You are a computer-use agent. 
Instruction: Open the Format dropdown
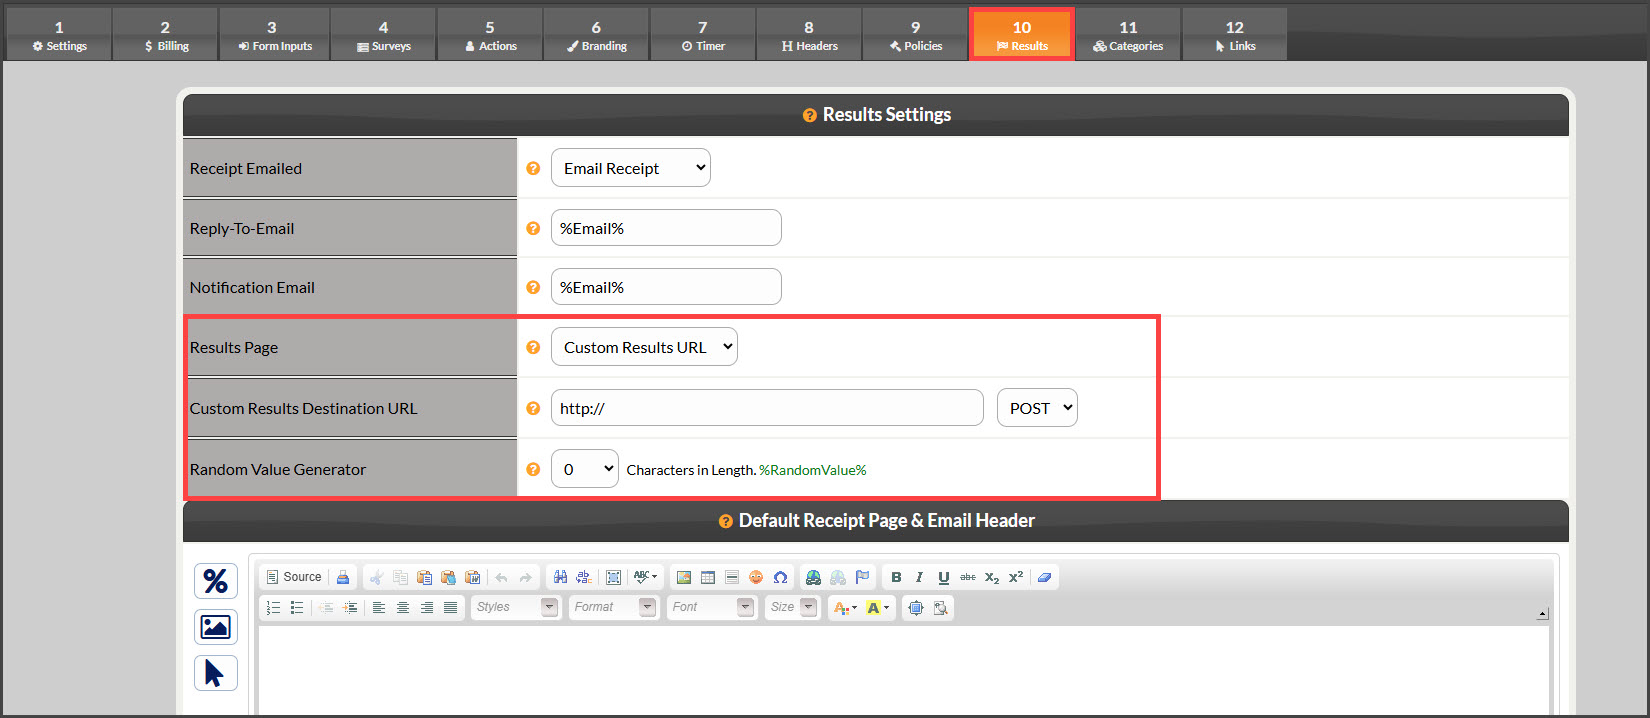pos(614,607)
